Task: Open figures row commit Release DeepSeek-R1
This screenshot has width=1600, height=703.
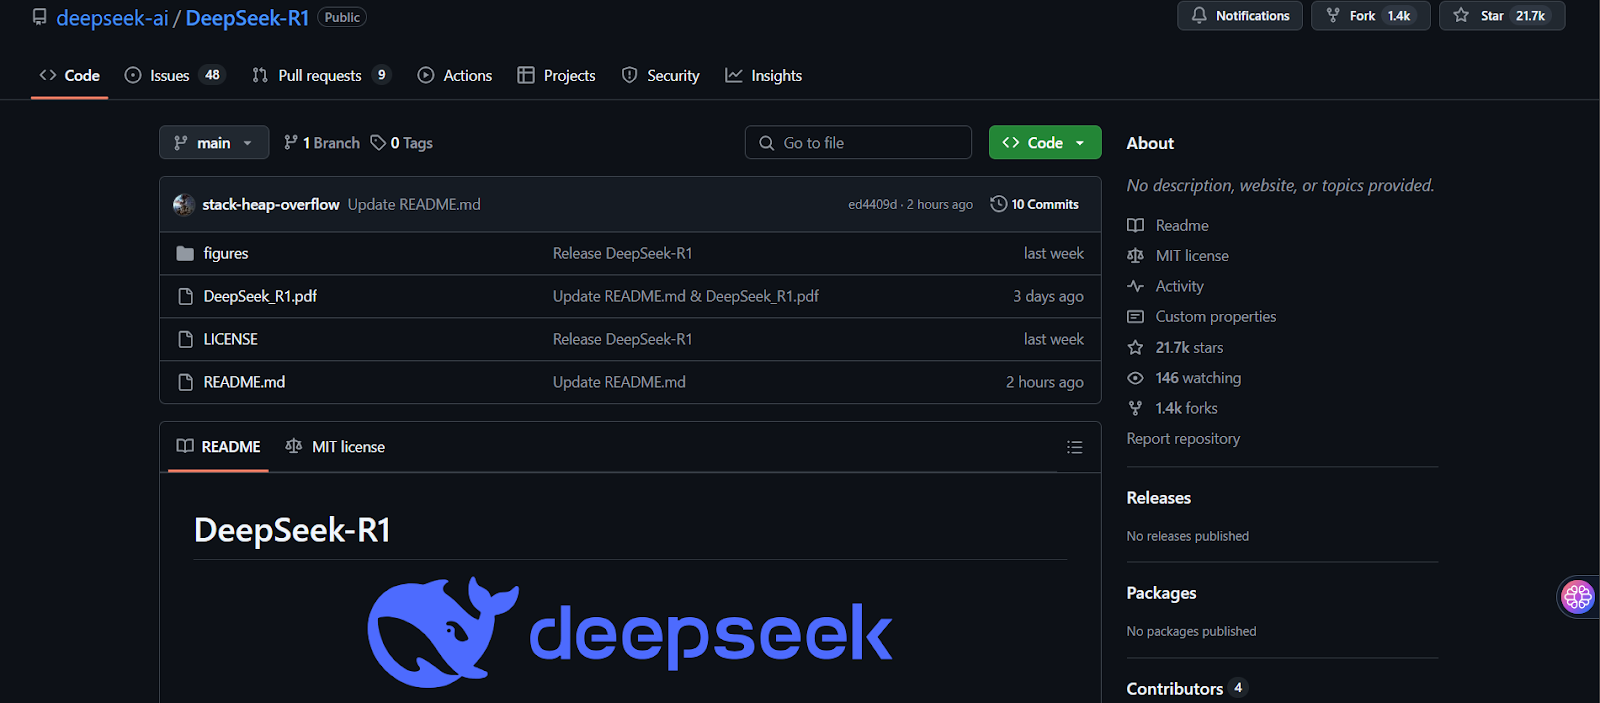Action: [x=622, y=254]
